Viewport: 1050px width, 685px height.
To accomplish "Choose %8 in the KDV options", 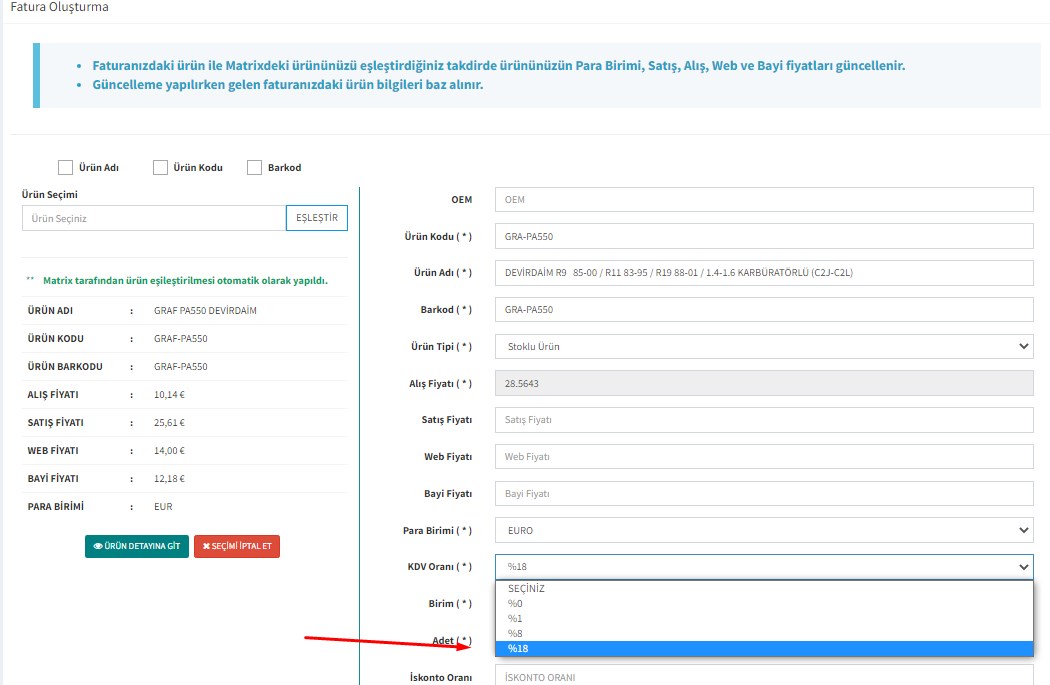I will click(764, 634).
